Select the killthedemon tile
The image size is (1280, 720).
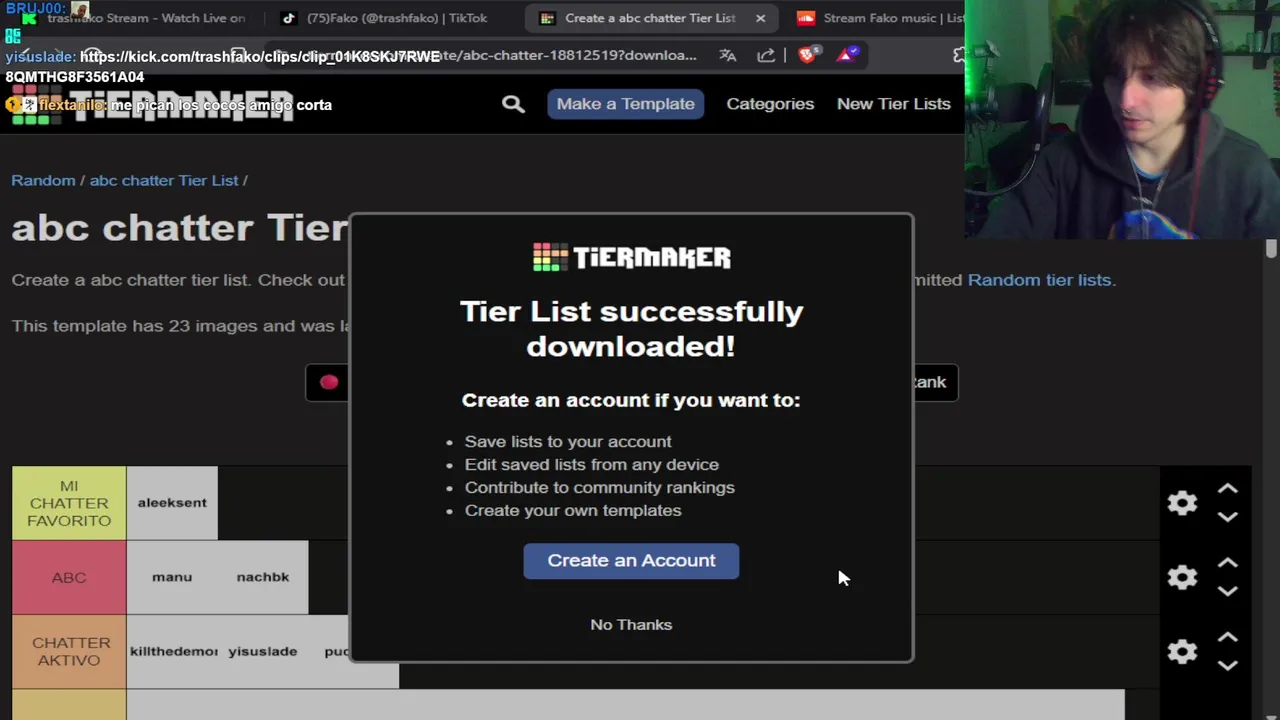point(172,651)
